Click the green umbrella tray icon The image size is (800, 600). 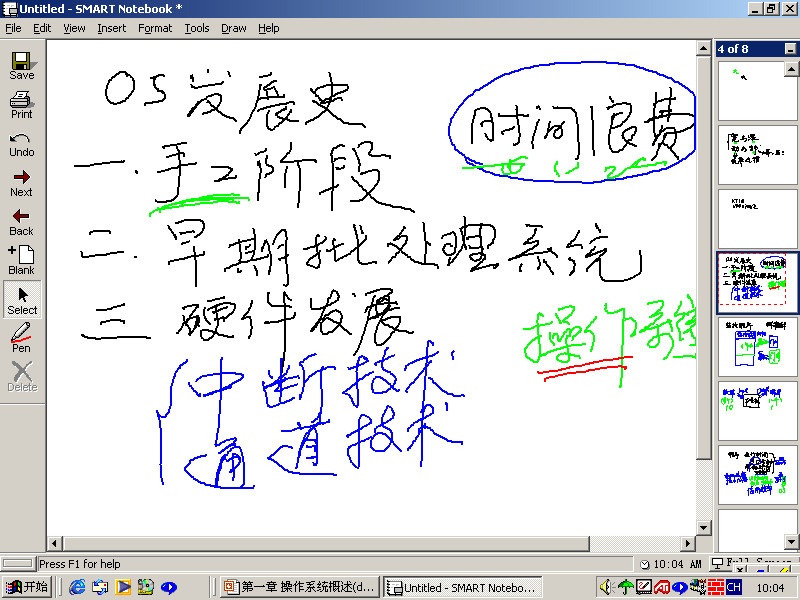[x=625, y=587]
